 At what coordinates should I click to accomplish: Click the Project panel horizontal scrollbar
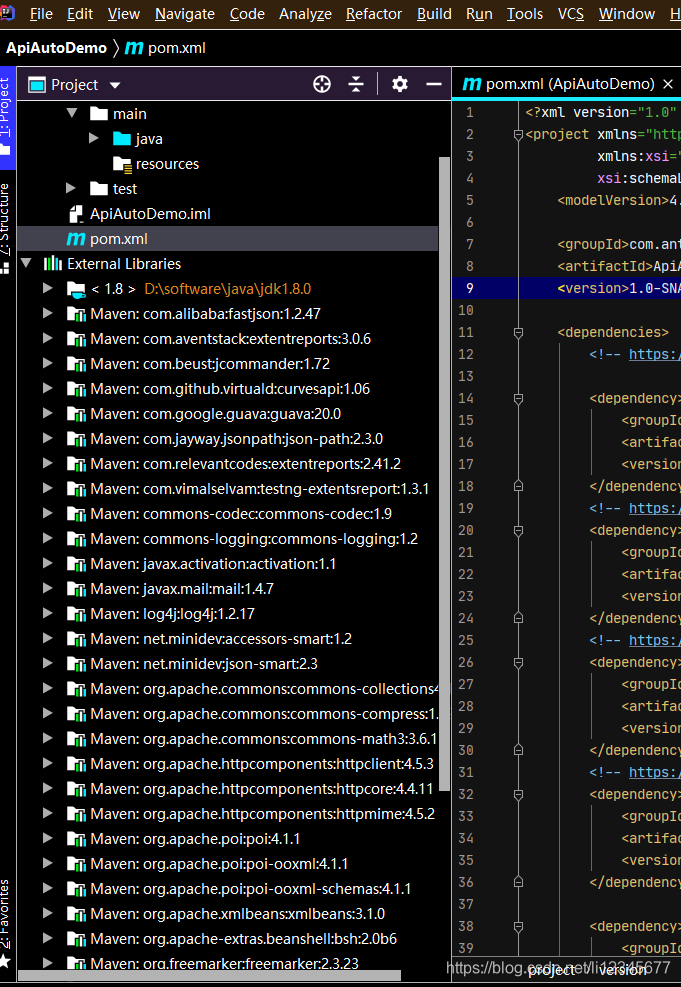point(210,976)
